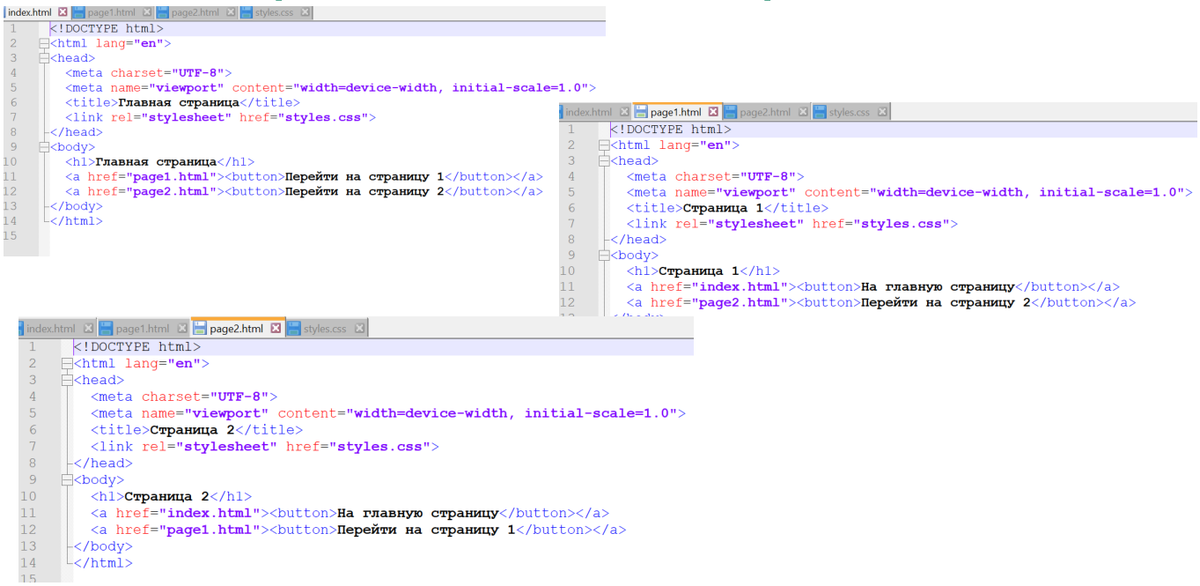This screenshot has height=586, width=1200.
Task: Click line number 14 in page2.html editor
Action: pos(28,562)
